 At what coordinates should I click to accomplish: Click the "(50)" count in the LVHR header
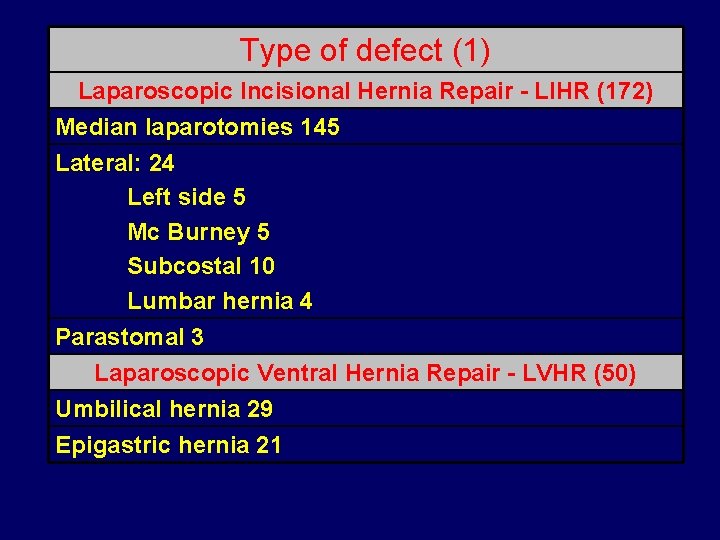coord(615,374)
